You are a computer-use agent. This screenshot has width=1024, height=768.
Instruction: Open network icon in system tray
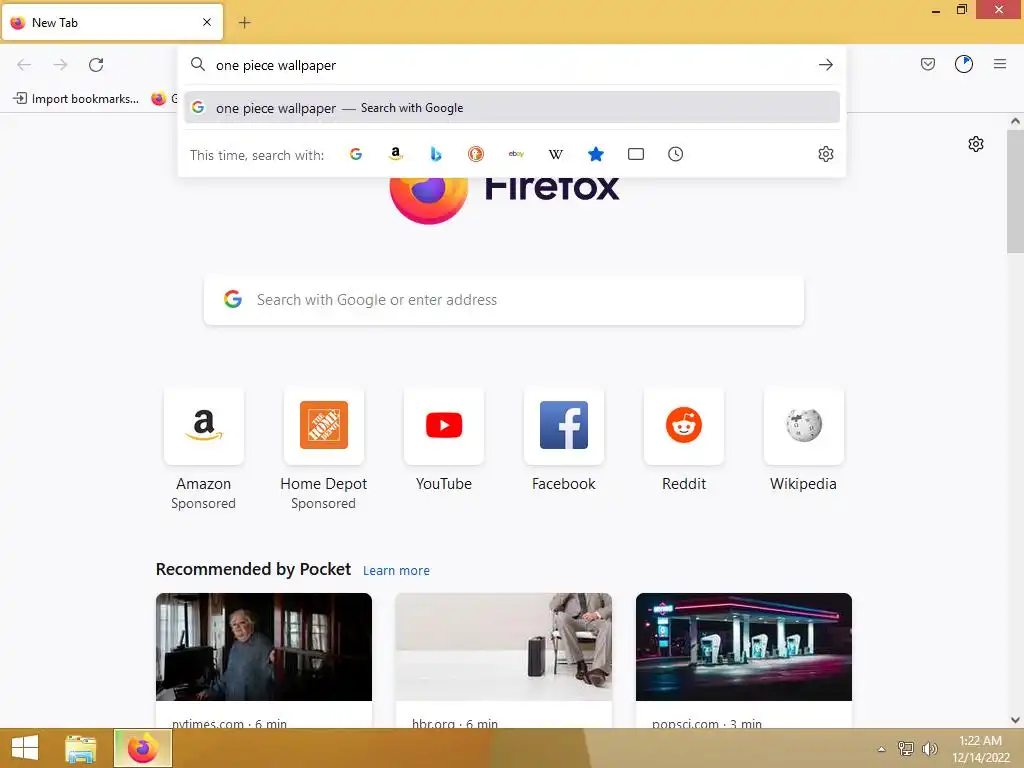(906, 749)
